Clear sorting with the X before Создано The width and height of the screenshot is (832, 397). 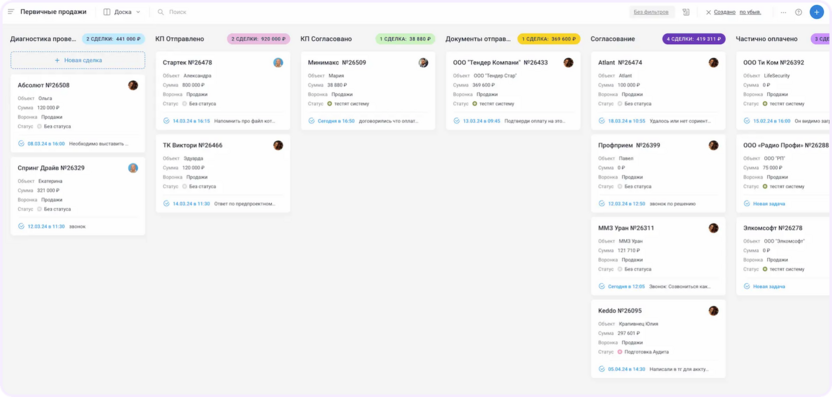(x=708, y=12)
